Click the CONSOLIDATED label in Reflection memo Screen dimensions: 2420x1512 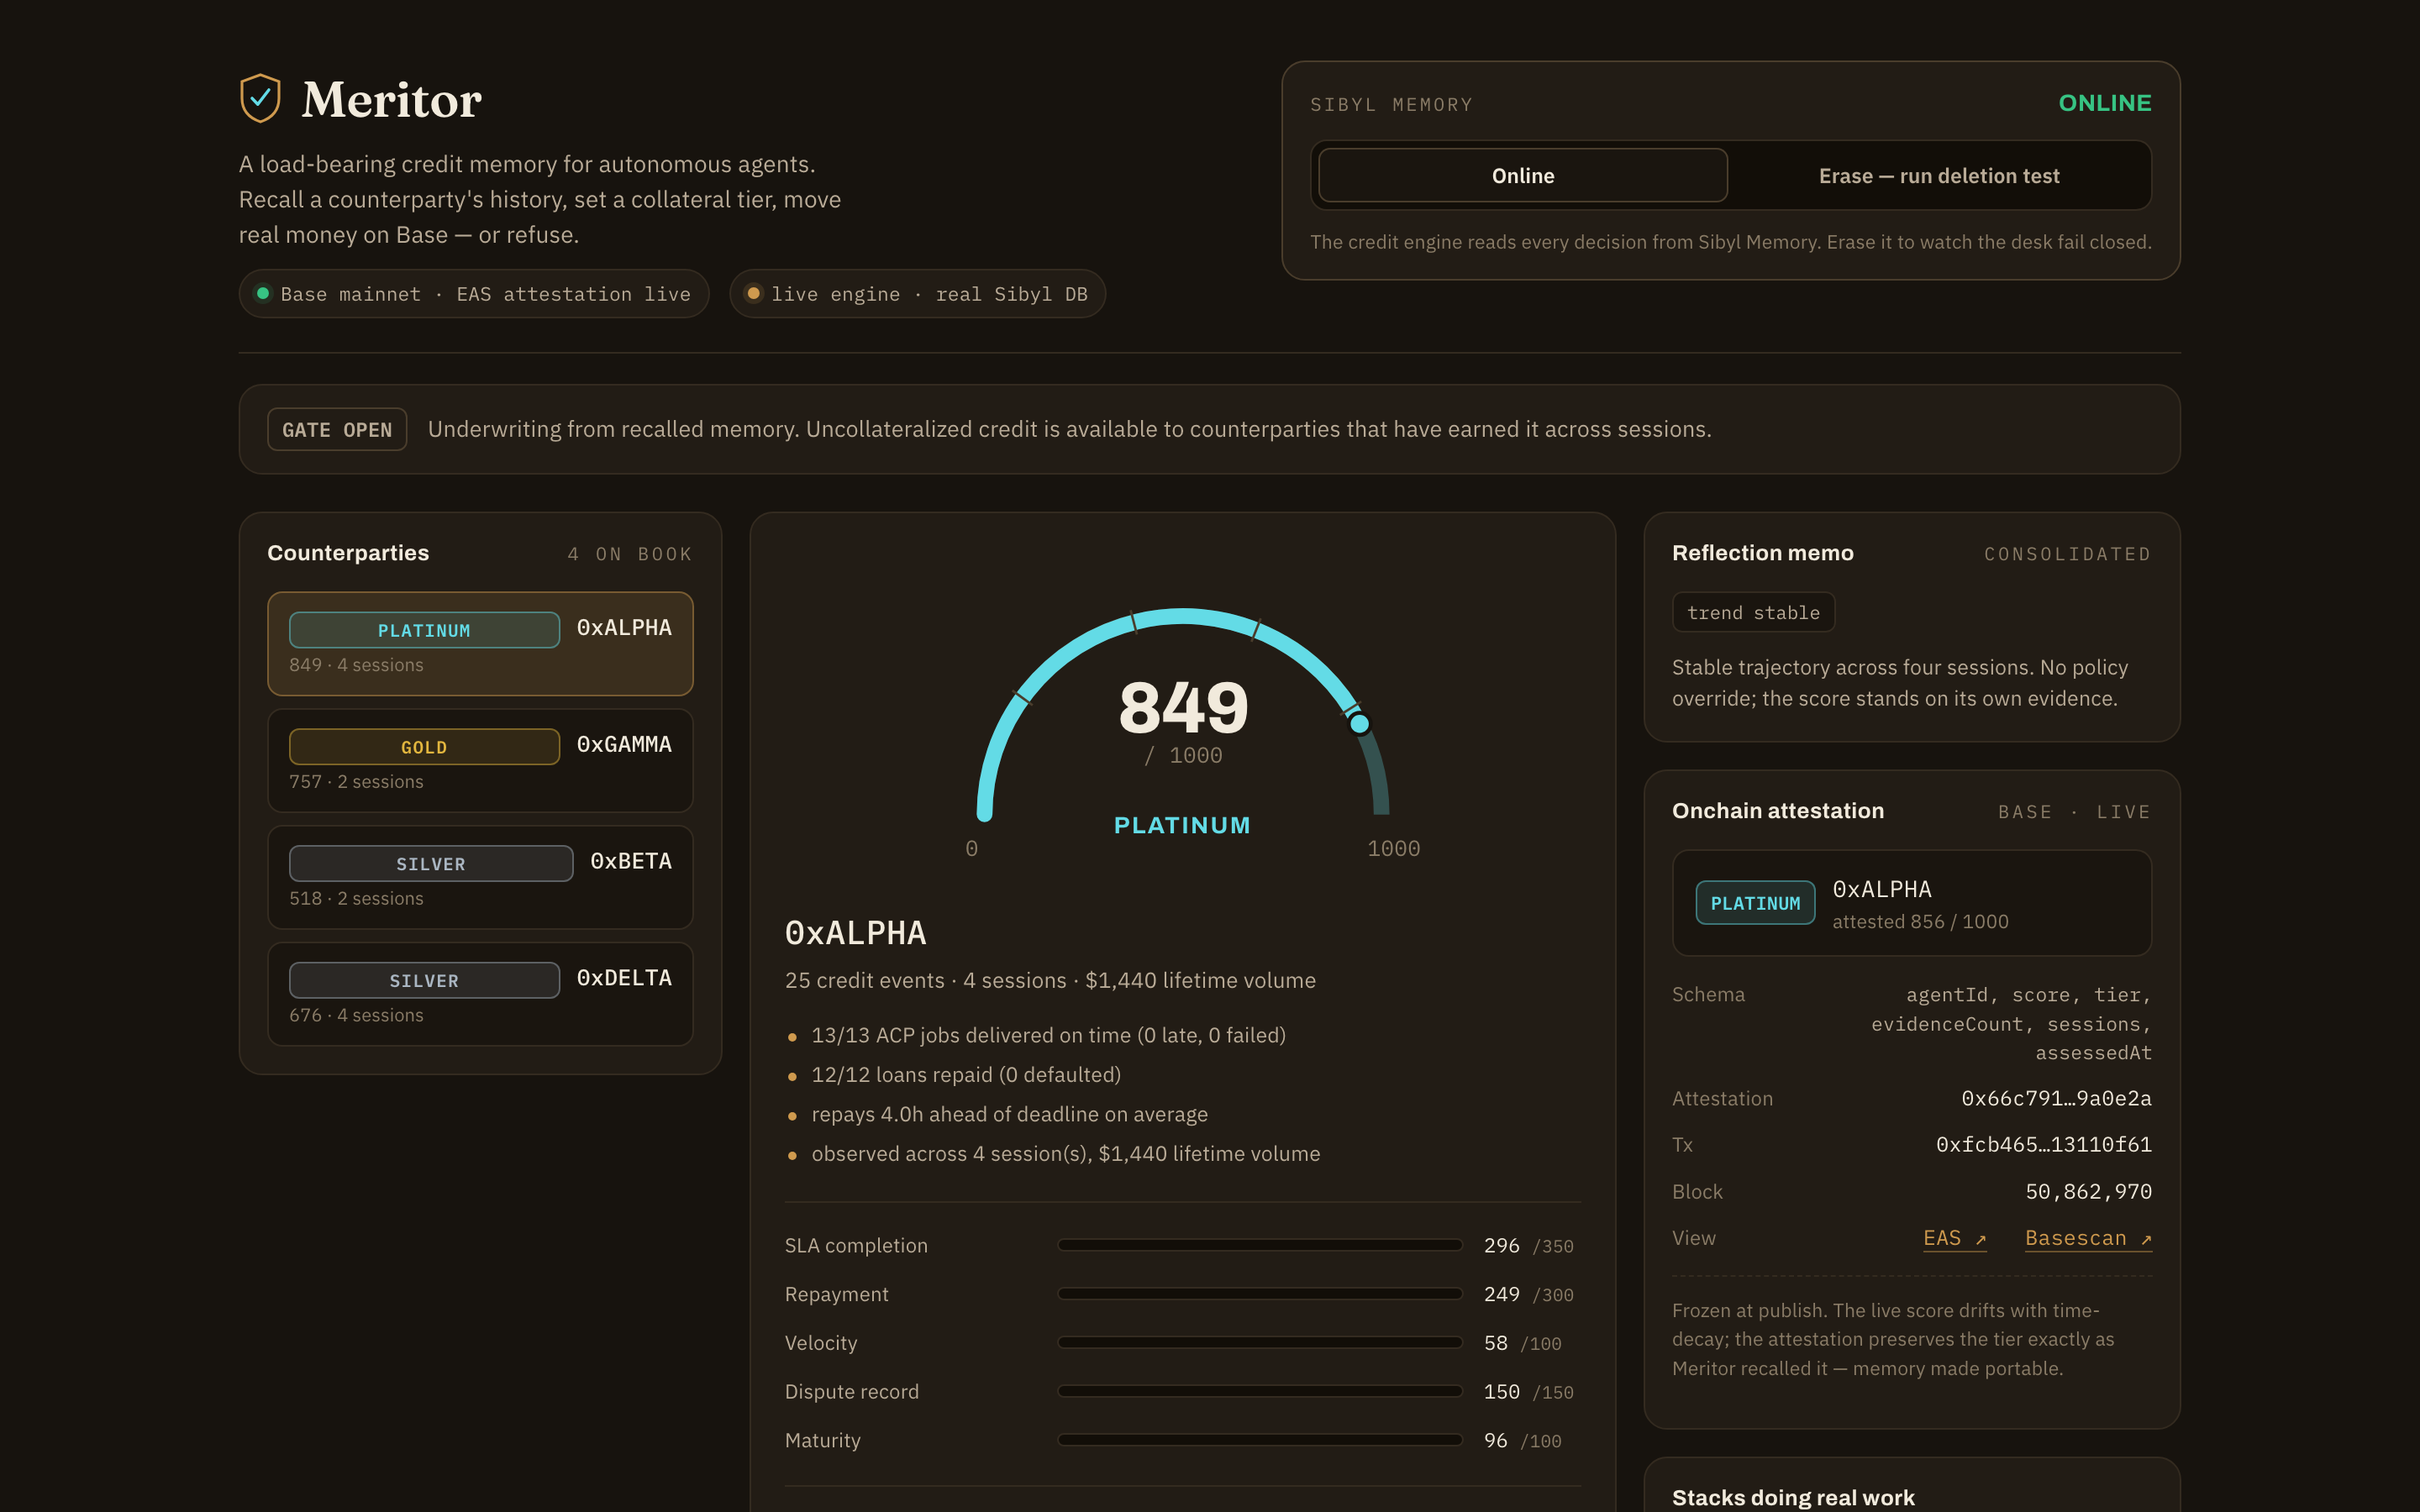[x=2067, y=554]
